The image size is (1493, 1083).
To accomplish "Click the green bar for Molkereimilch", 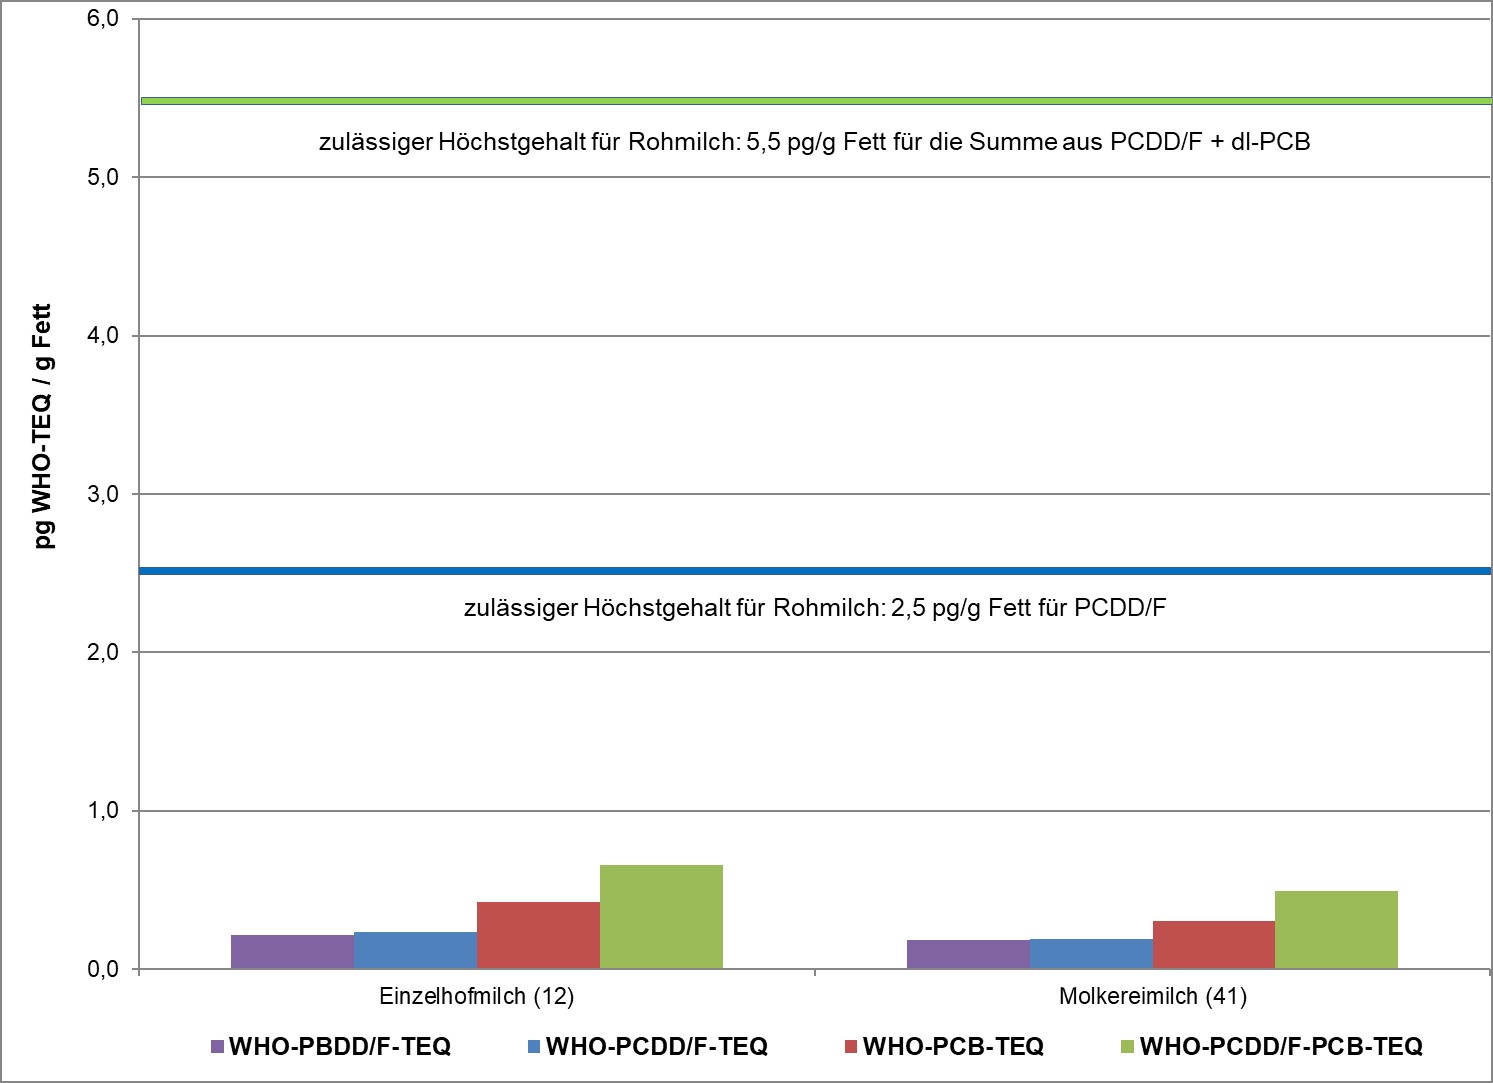I will click(1336, 930).
